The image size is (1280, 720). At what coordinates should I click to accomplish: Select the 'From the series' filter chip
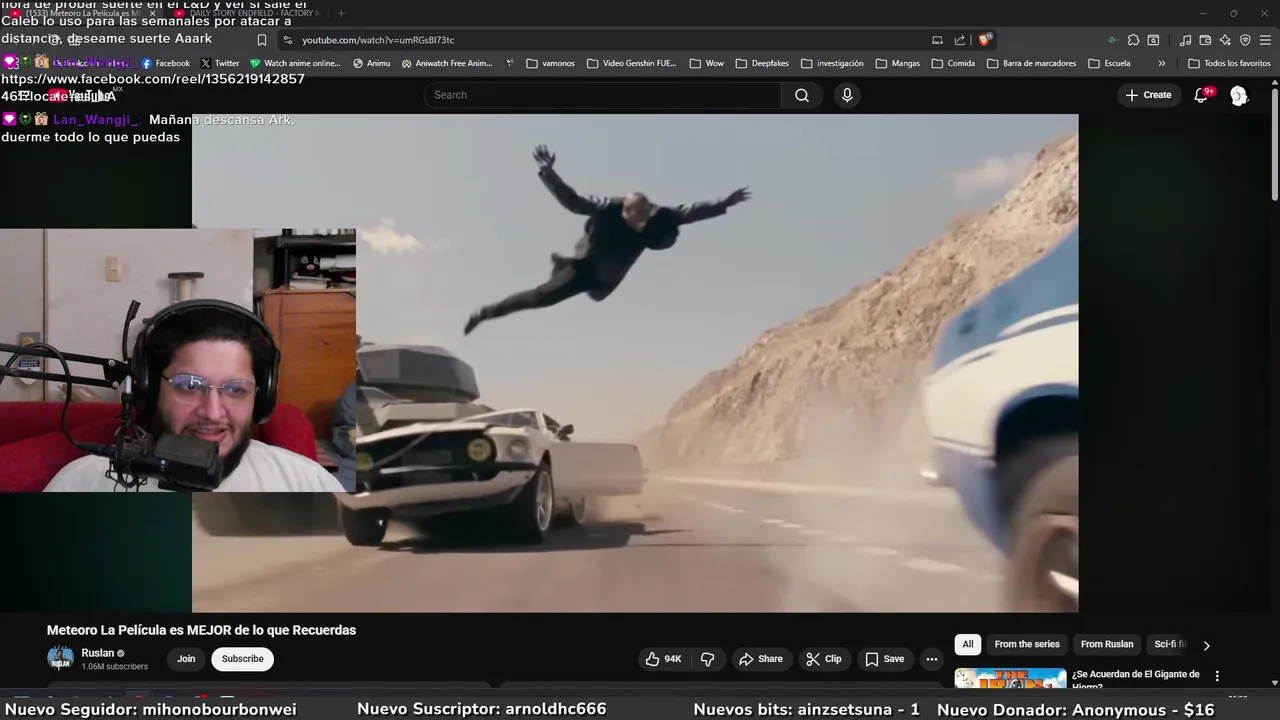[1027, 645]
